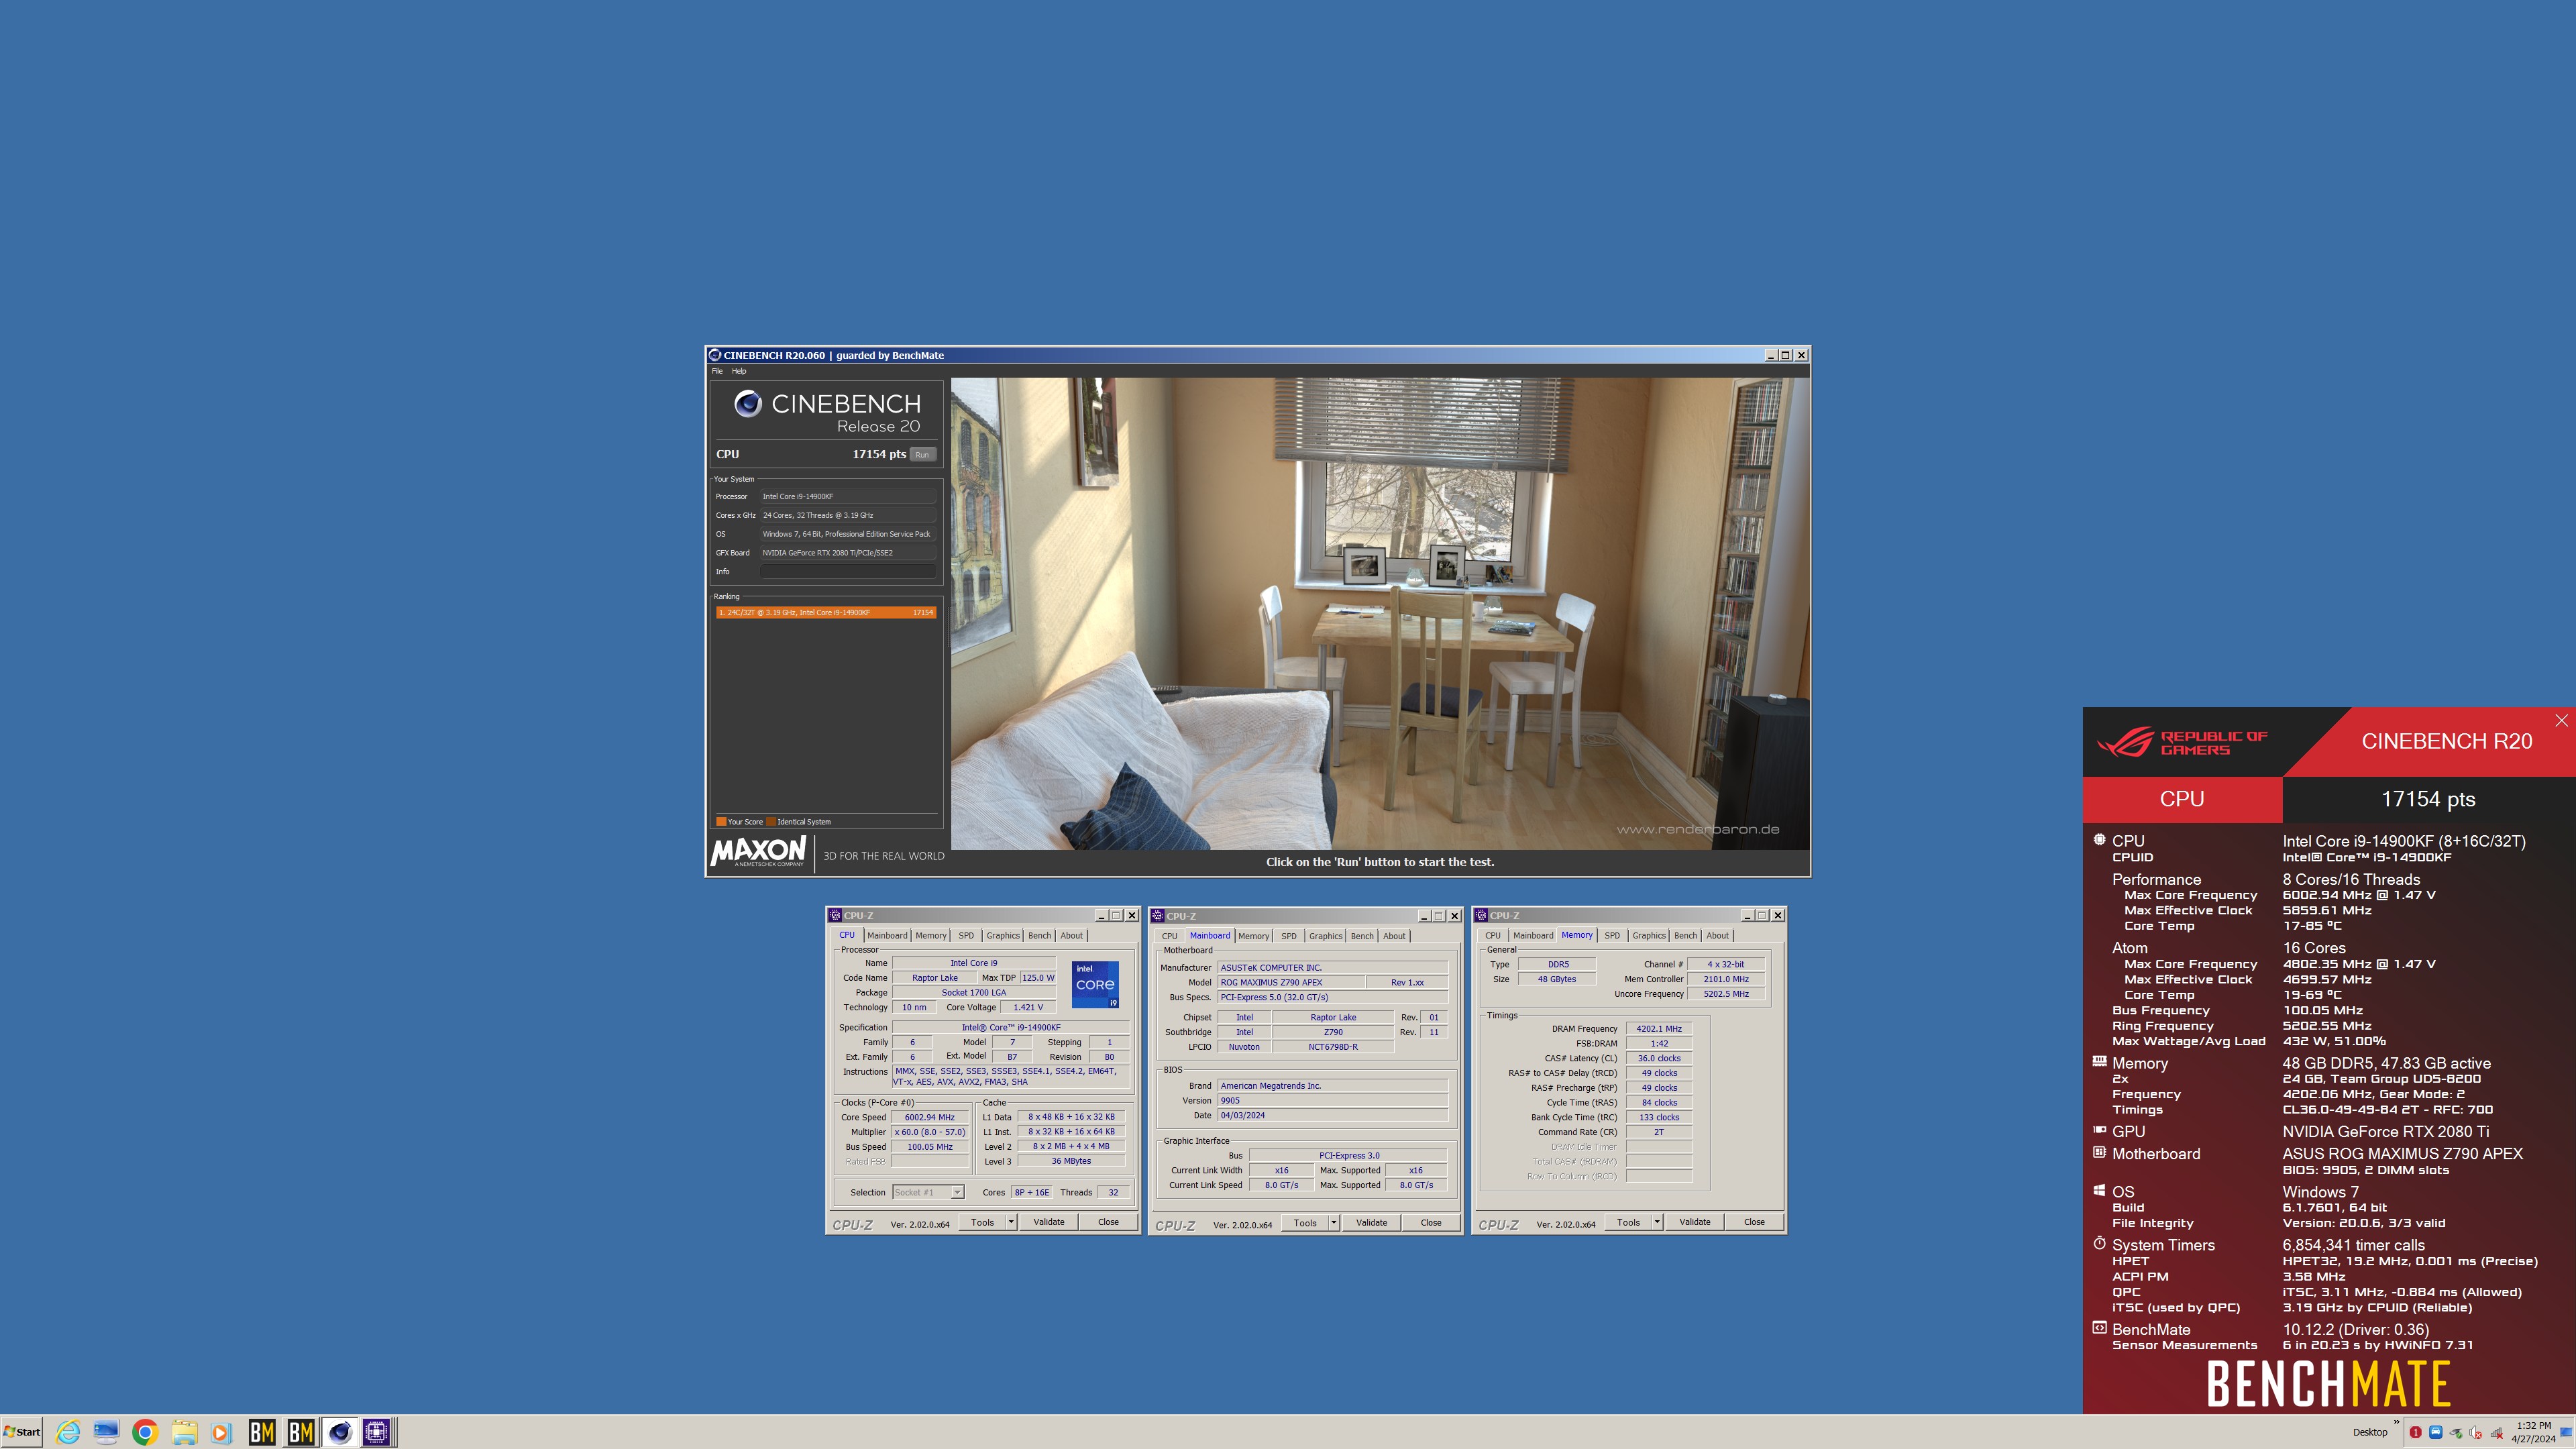
Task: Click the Motherboard section icon in BenchMate panel
Action: click(2099, 1152)
